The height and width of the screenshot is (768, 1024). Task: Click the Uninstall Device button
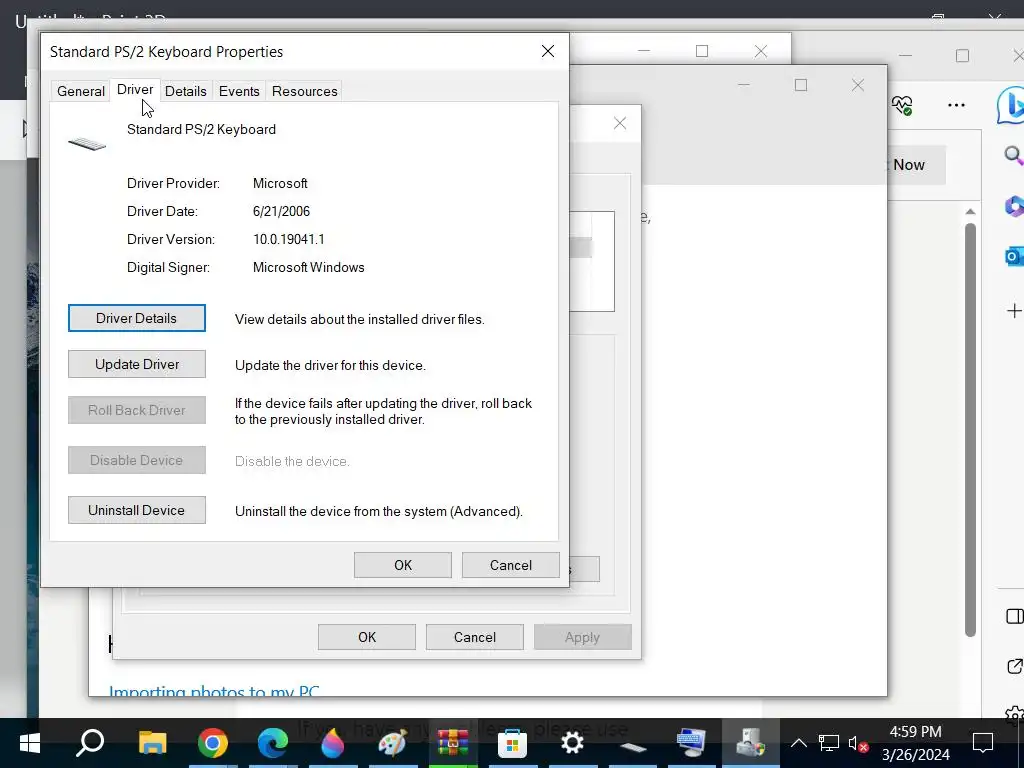[x=136, y=510]
